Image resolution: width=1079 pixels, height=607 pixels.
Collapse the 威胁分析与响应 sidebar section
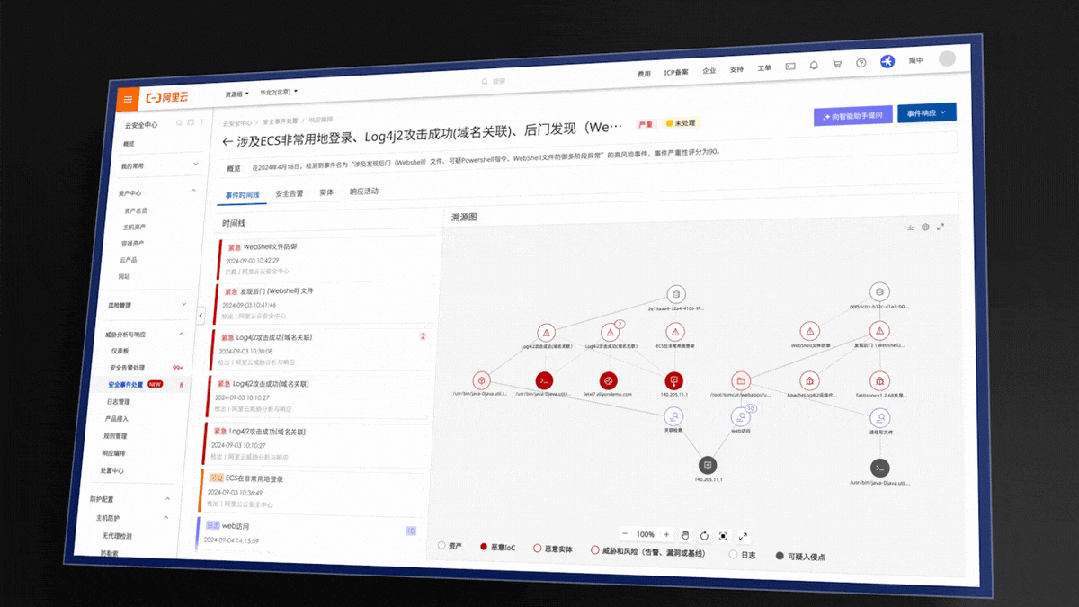coord(181,334)
